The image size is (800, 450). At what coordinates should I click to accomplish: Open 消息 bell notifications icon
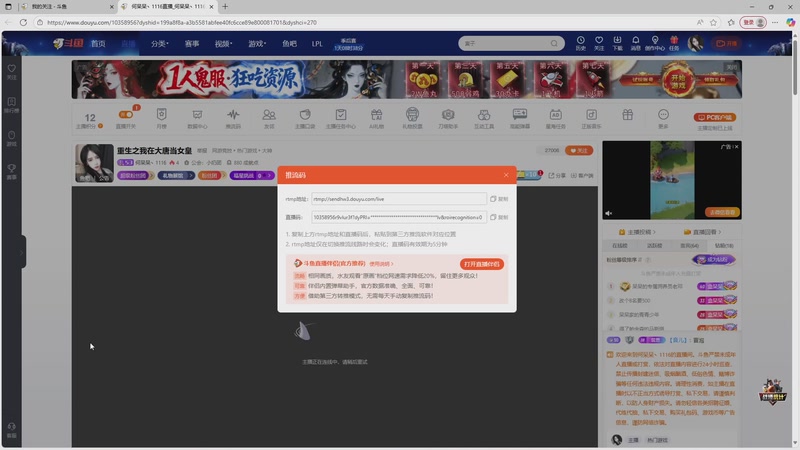[x=636, y=43]
